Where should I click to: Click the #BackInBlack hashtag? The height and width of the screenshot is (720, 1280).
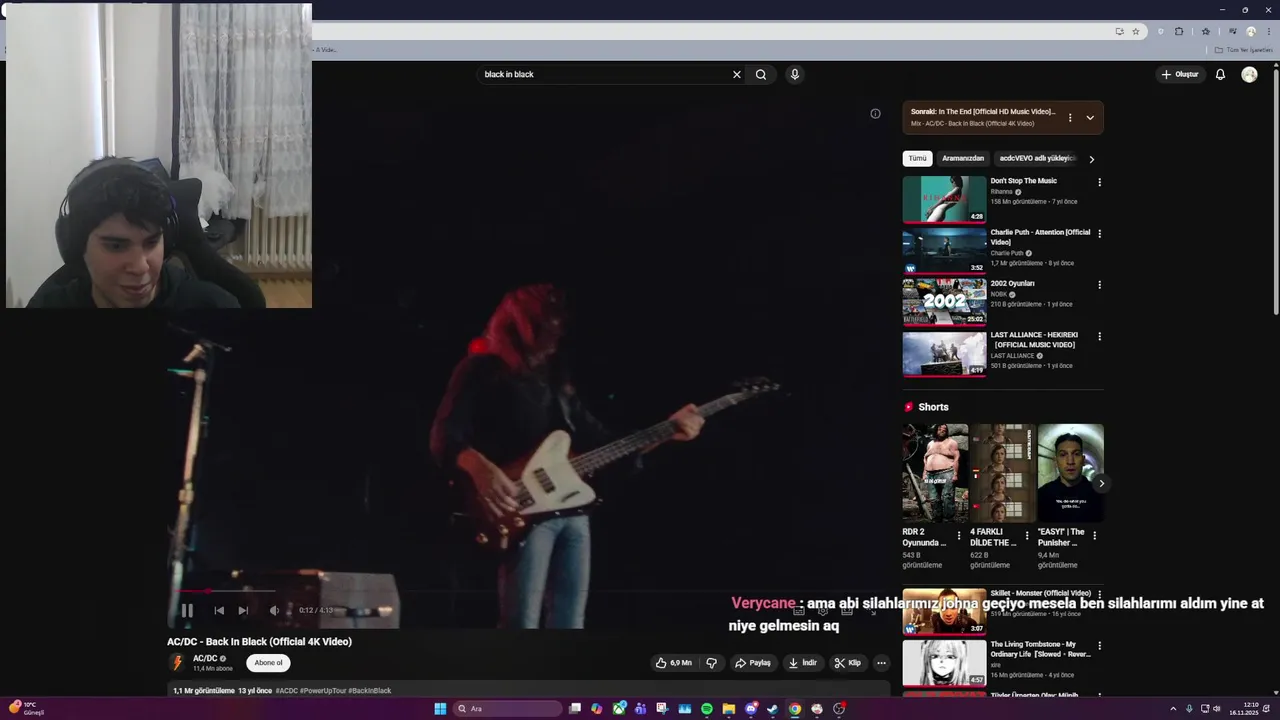point(370,691)
